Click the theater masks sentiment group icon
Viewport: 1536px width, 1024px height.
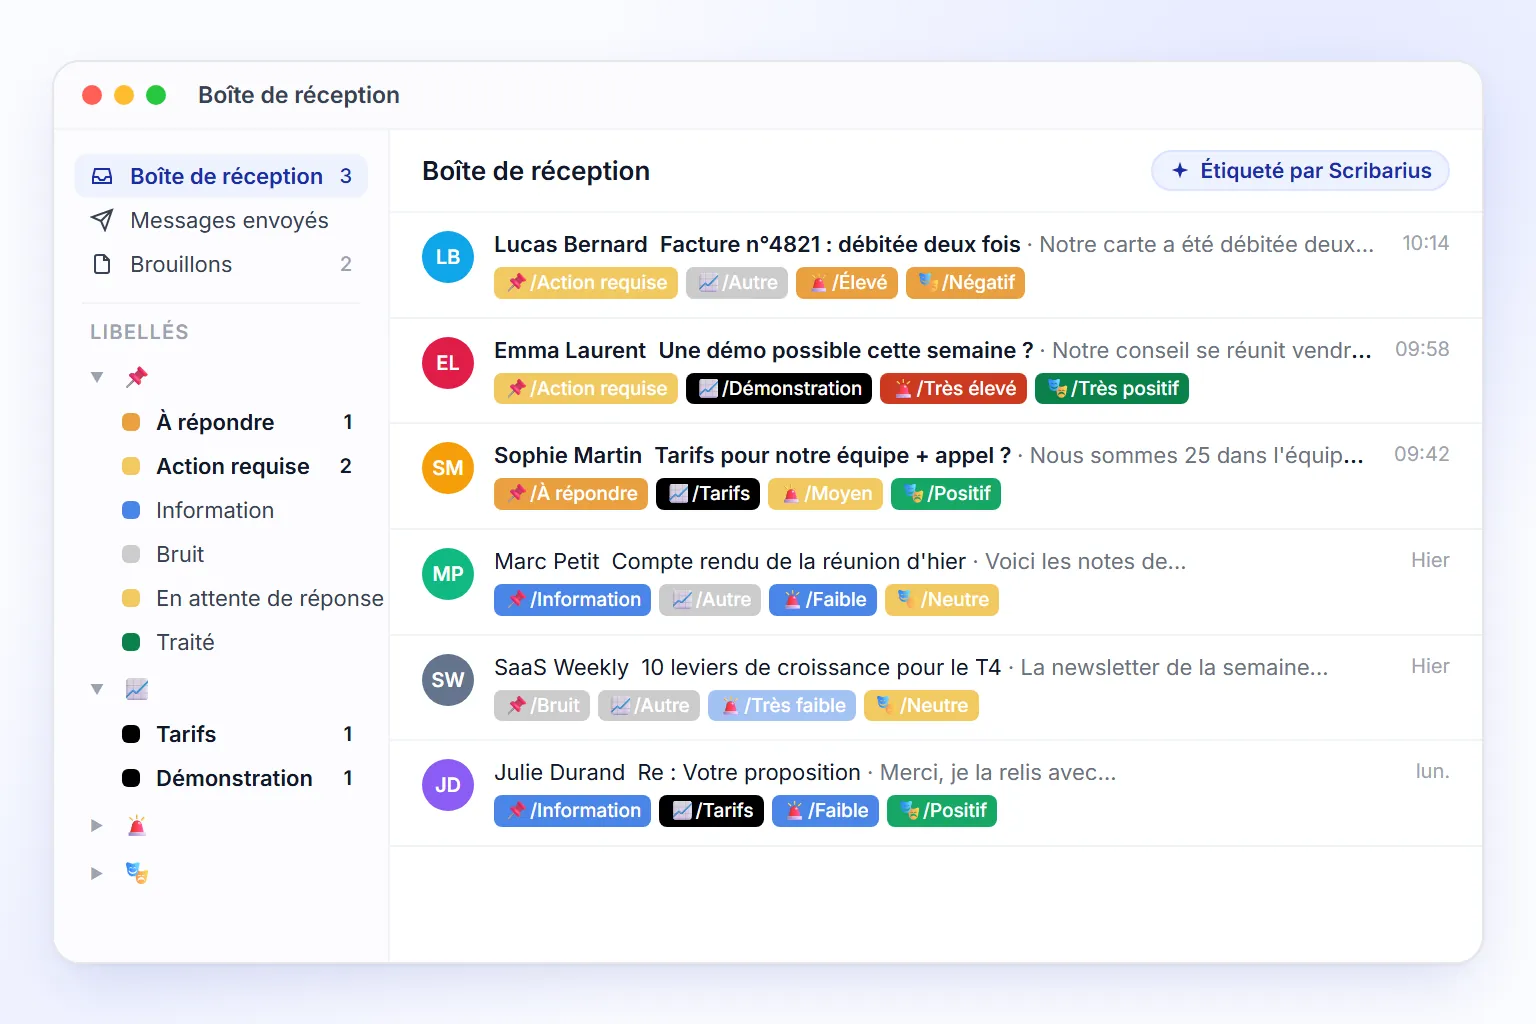coord(137,873)
